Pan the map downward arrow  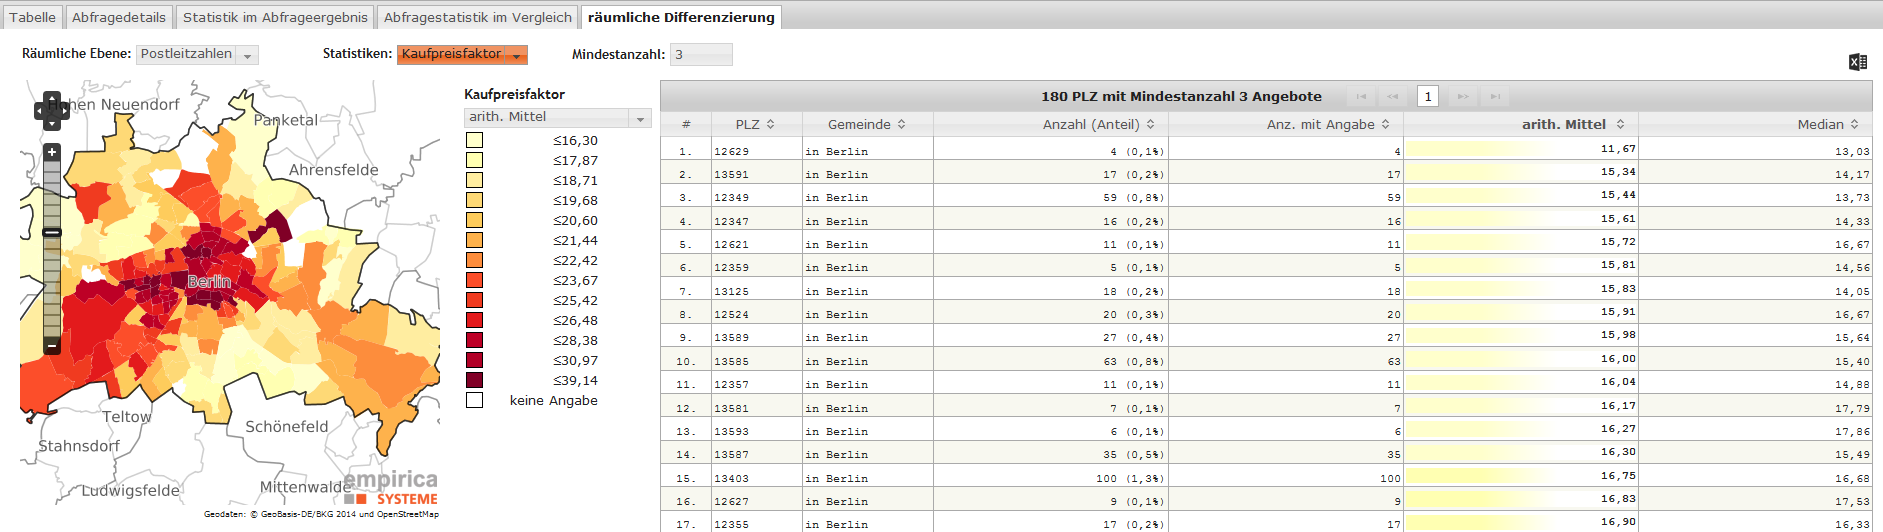point(52,124)
